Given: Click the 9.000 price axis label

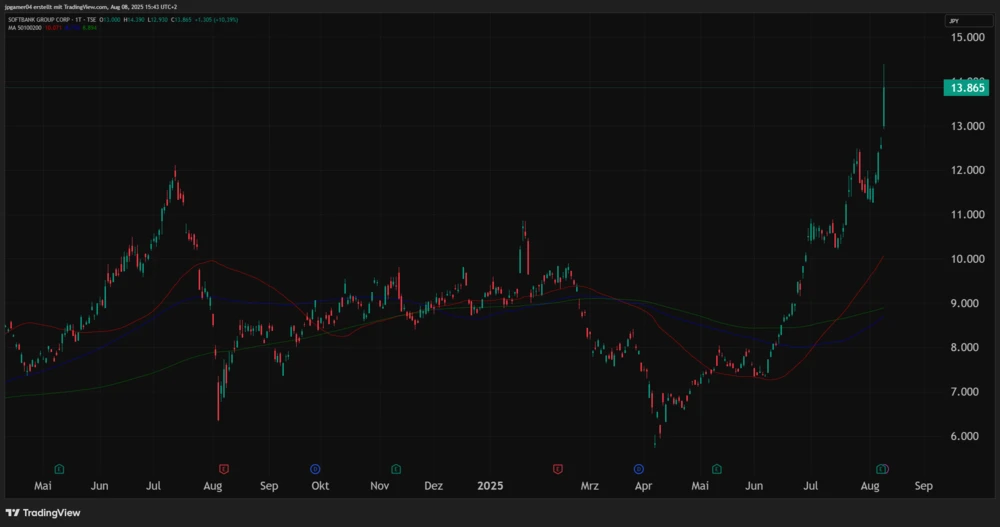Looking at the screenshot, I should 967,304.
